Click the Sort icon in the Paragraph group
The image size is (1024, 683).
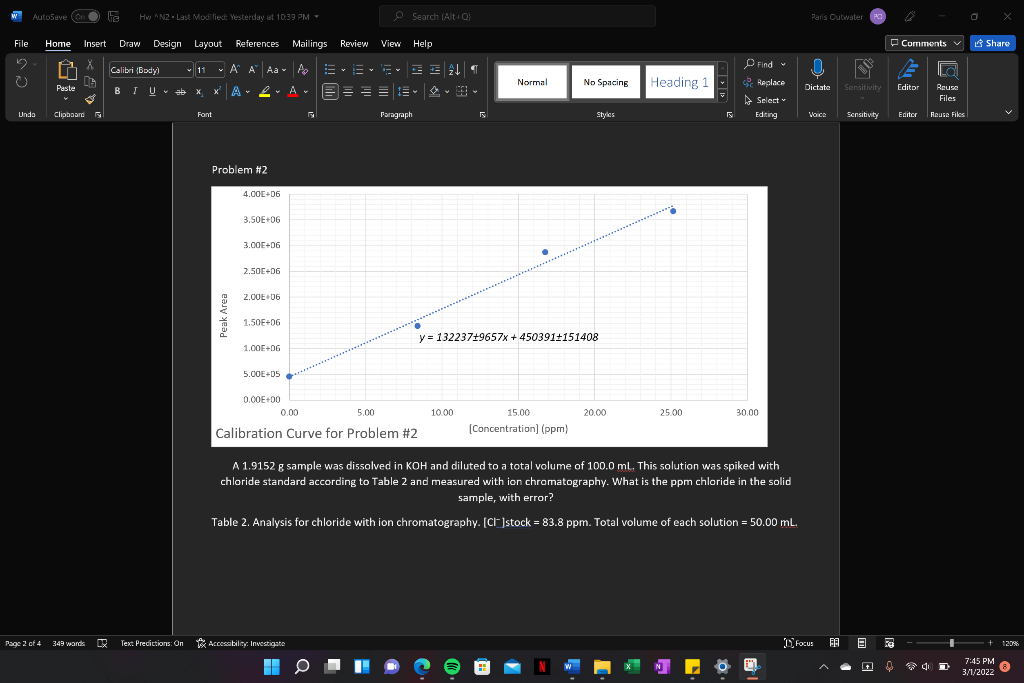pos(454,70)
